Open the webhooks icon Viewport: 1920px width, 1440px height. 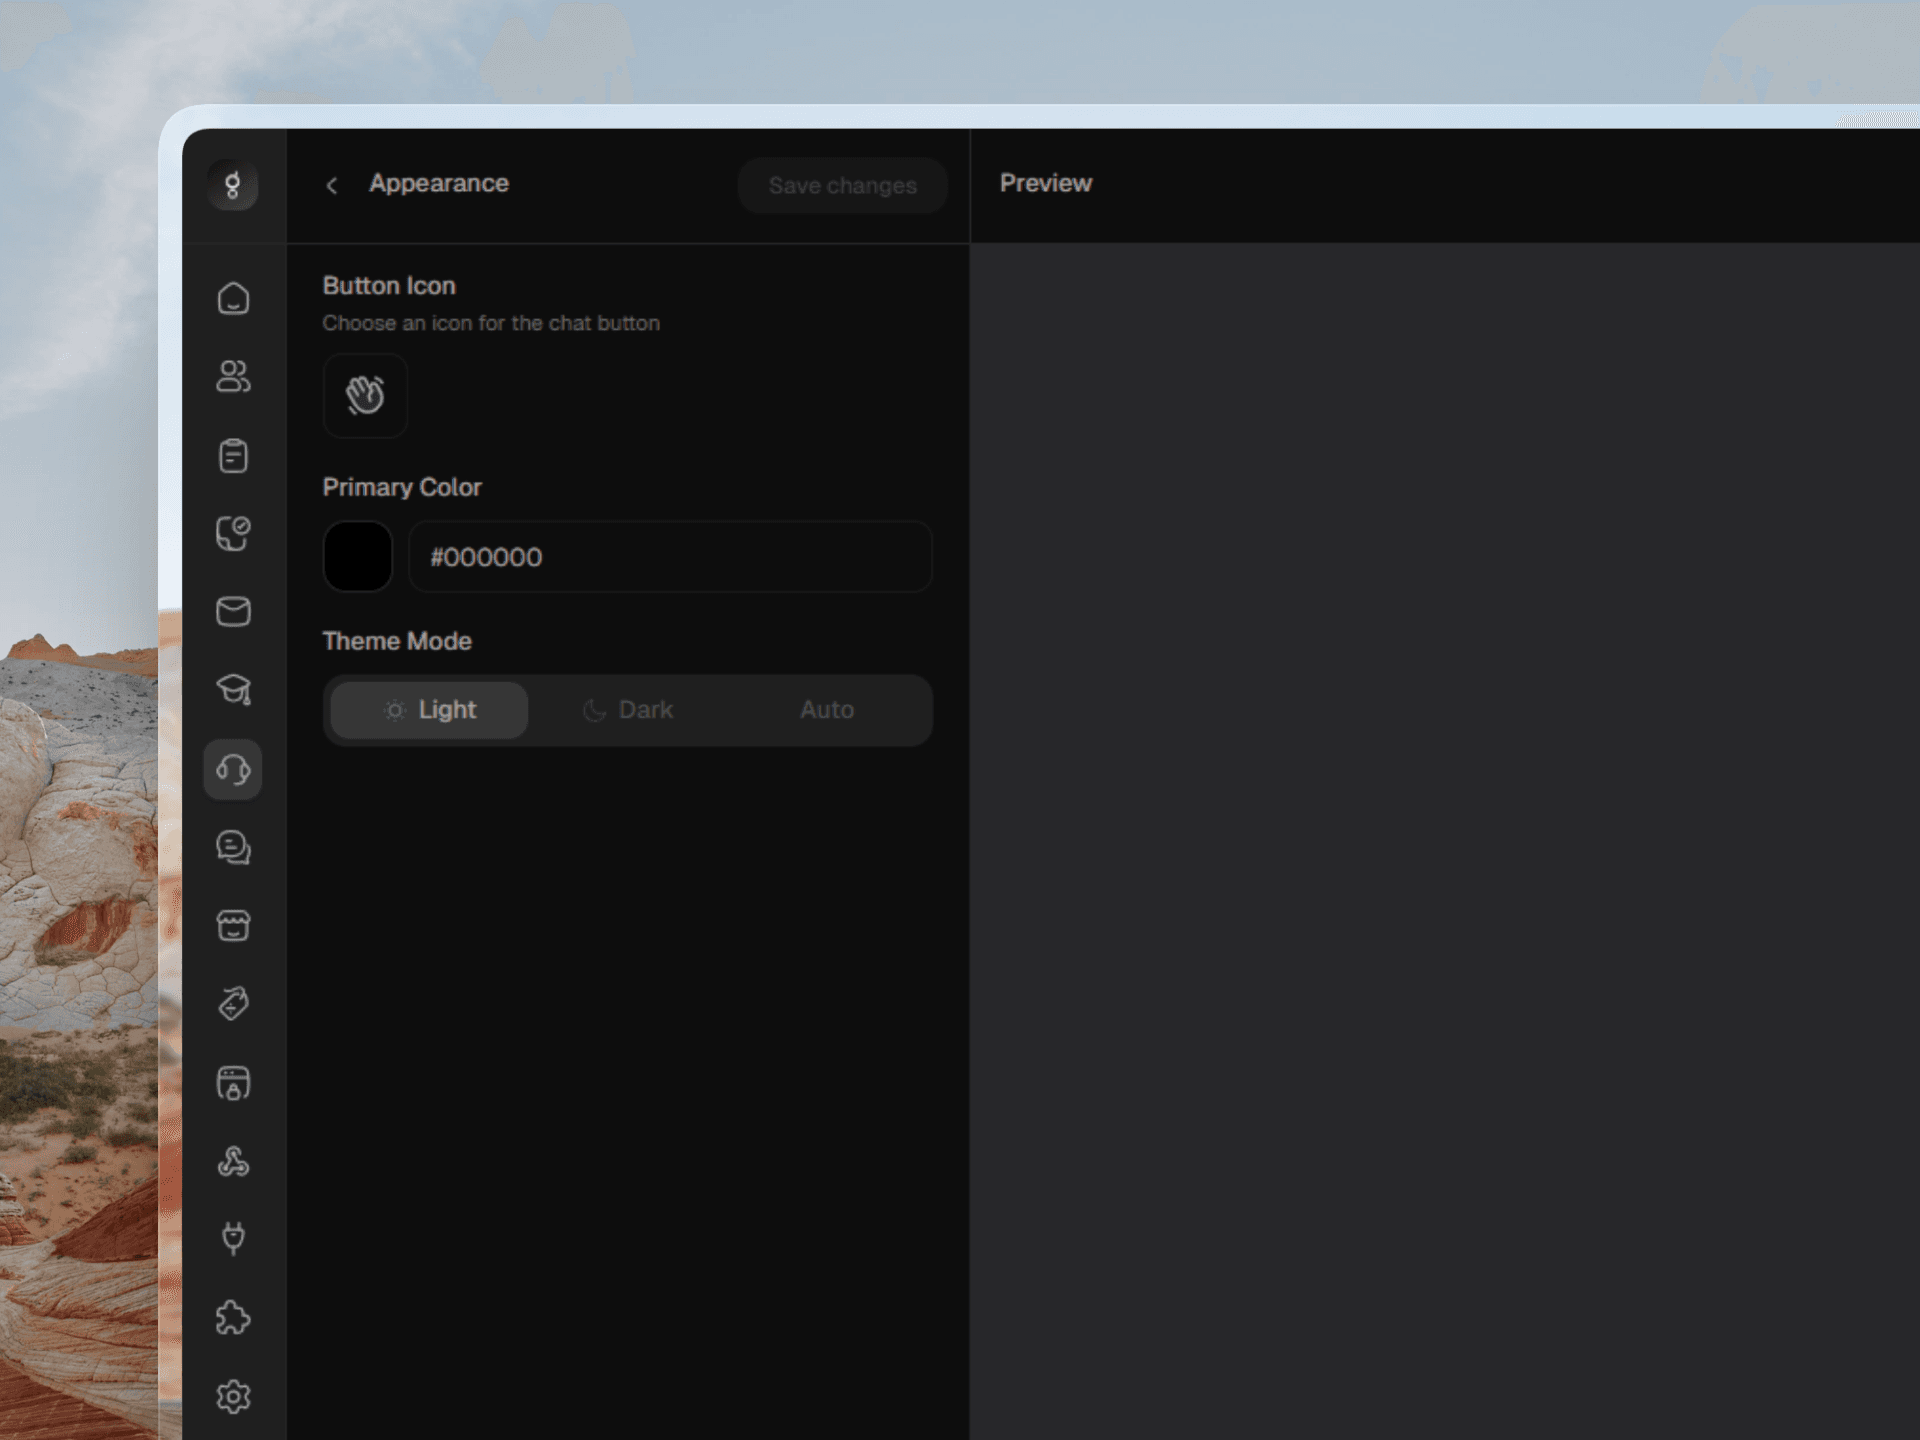(233, 1161)
